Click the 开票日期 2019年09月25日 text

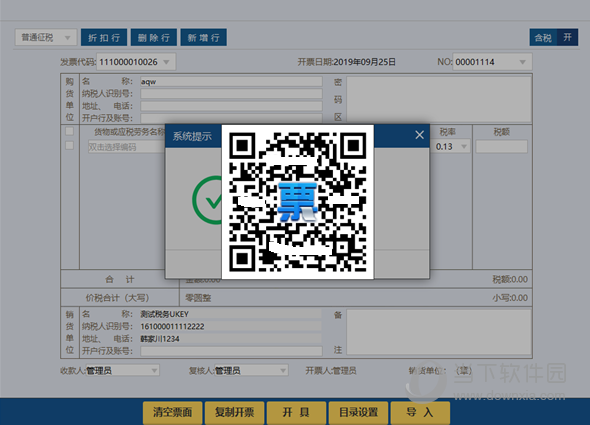pos(347,62)
